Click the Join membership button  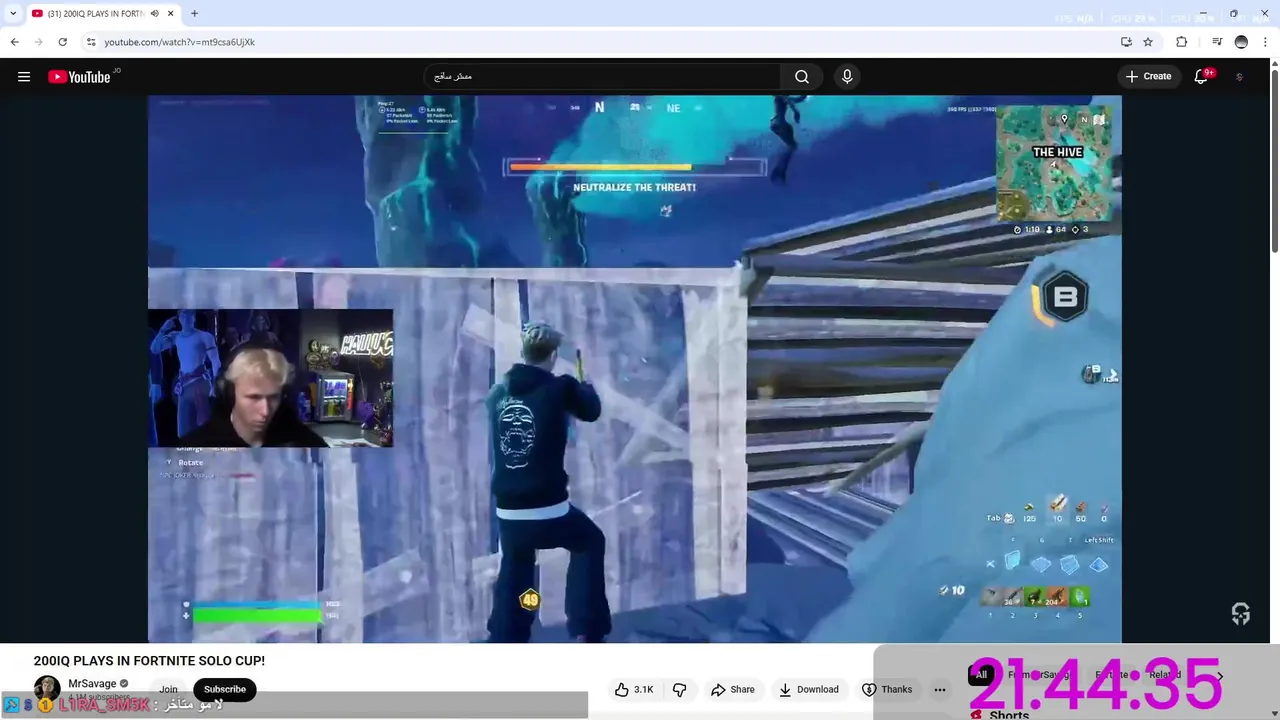coord(168,689)
